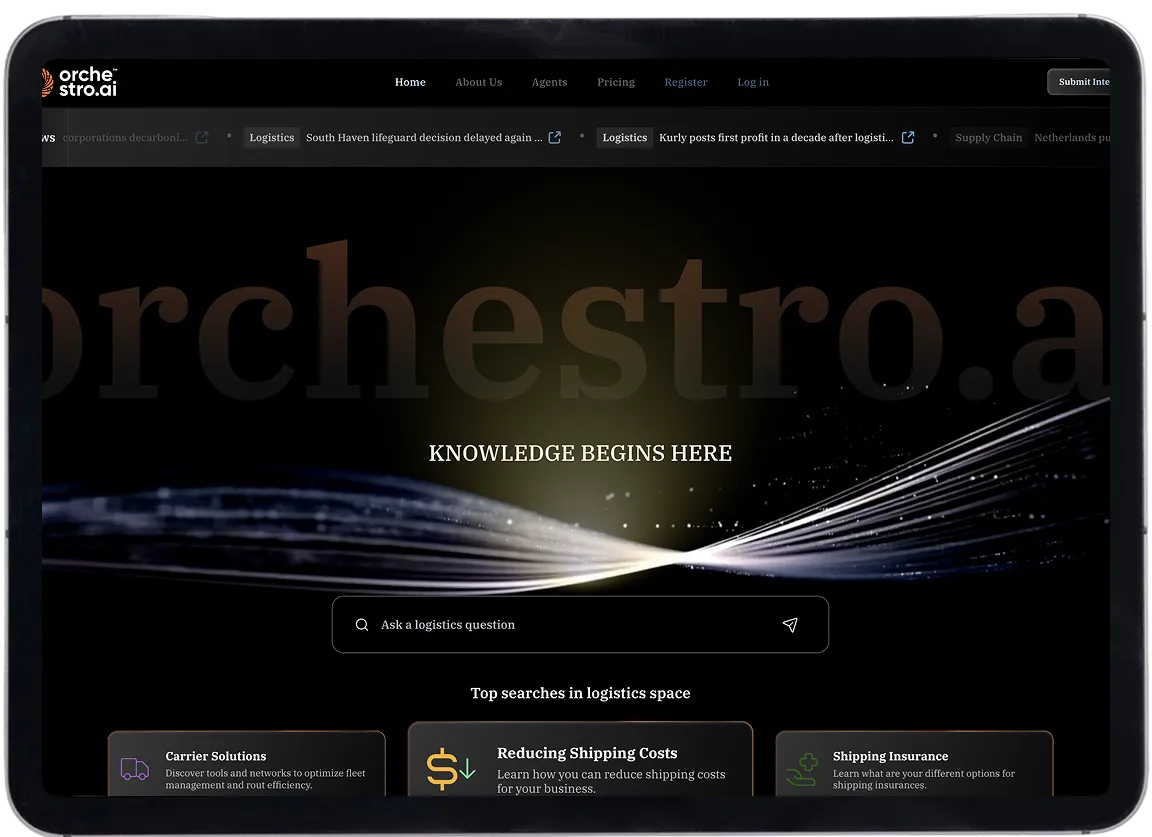Click inside the Ask a logistics question field

pyautogui.click(x=500, y=624)
